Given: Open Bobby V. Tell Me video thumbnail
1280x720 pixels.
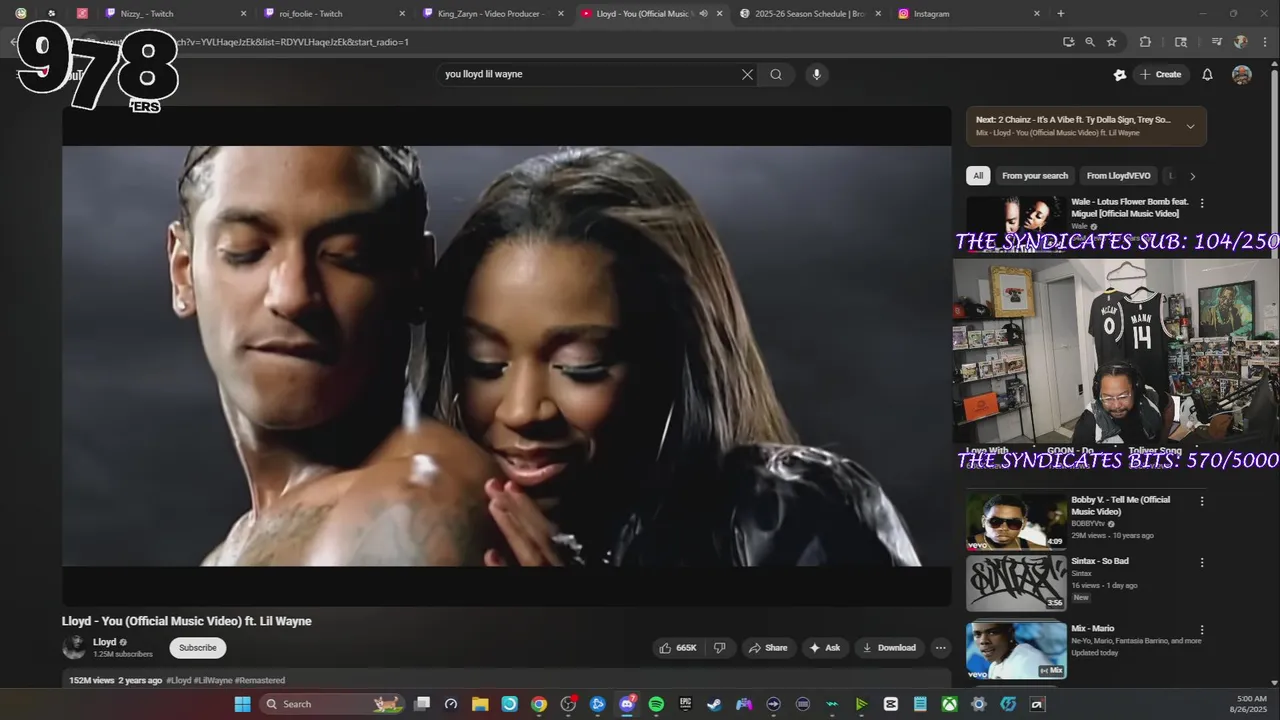Looking at the screenshot, I should 1016,520.
